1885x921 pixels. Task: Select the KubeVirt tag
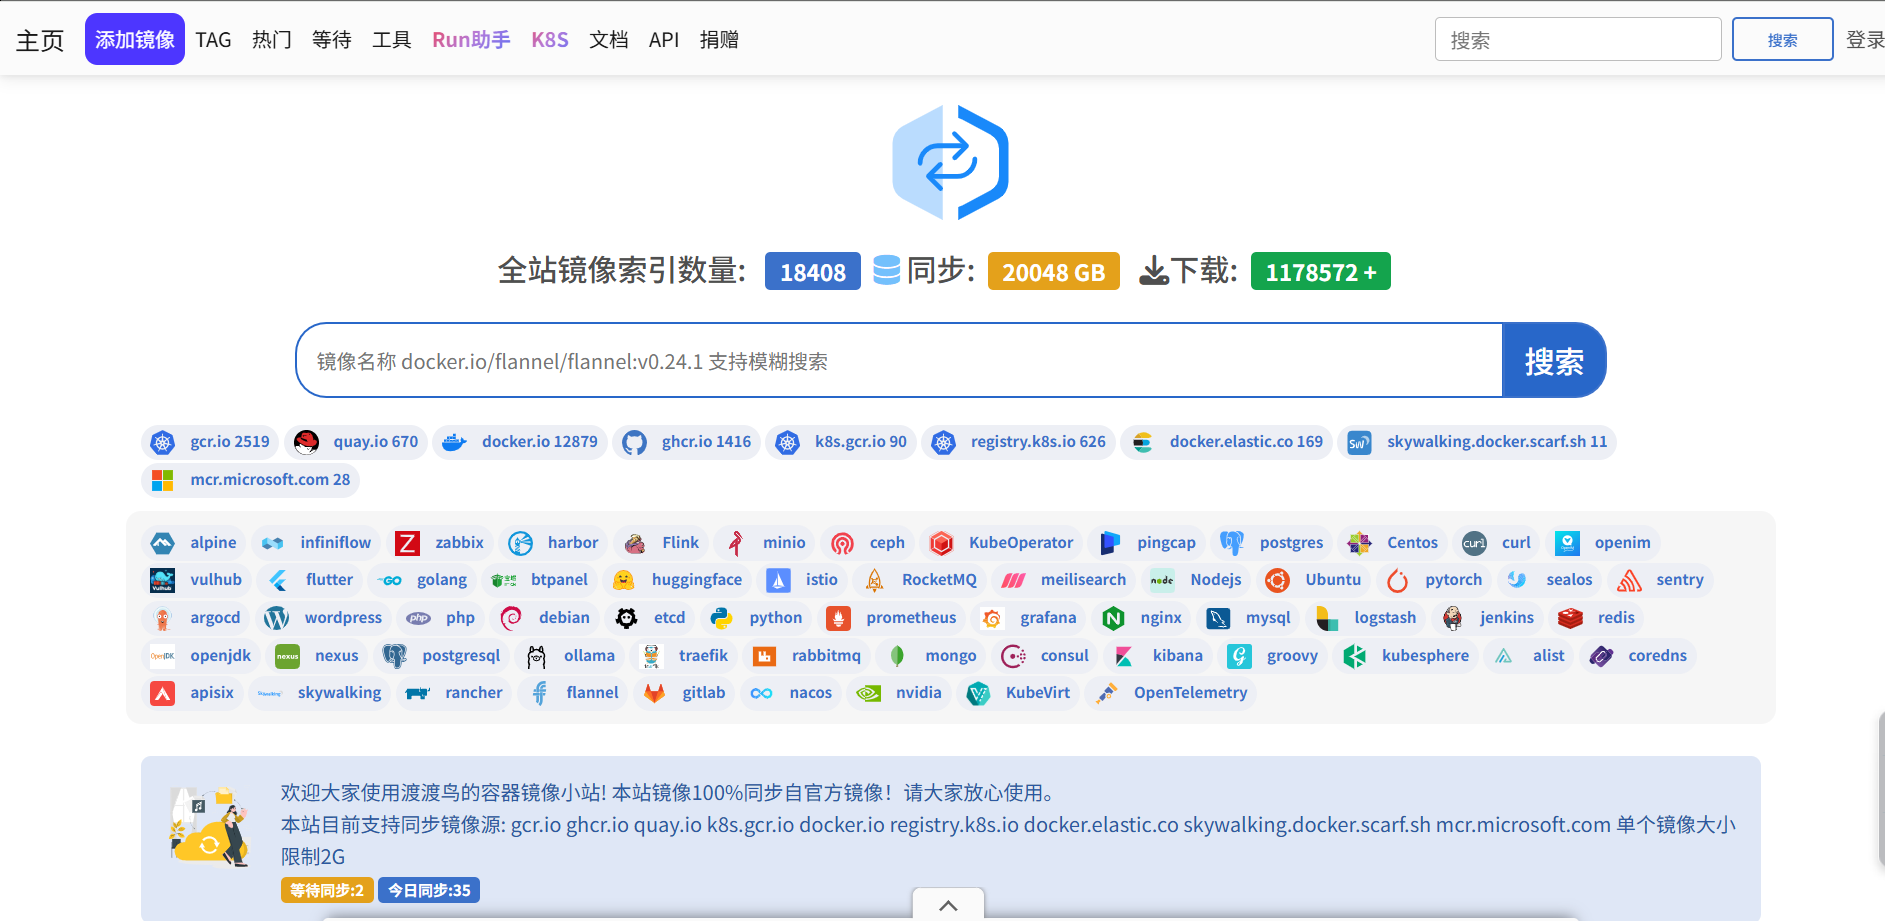click(x=1018, y=693)
